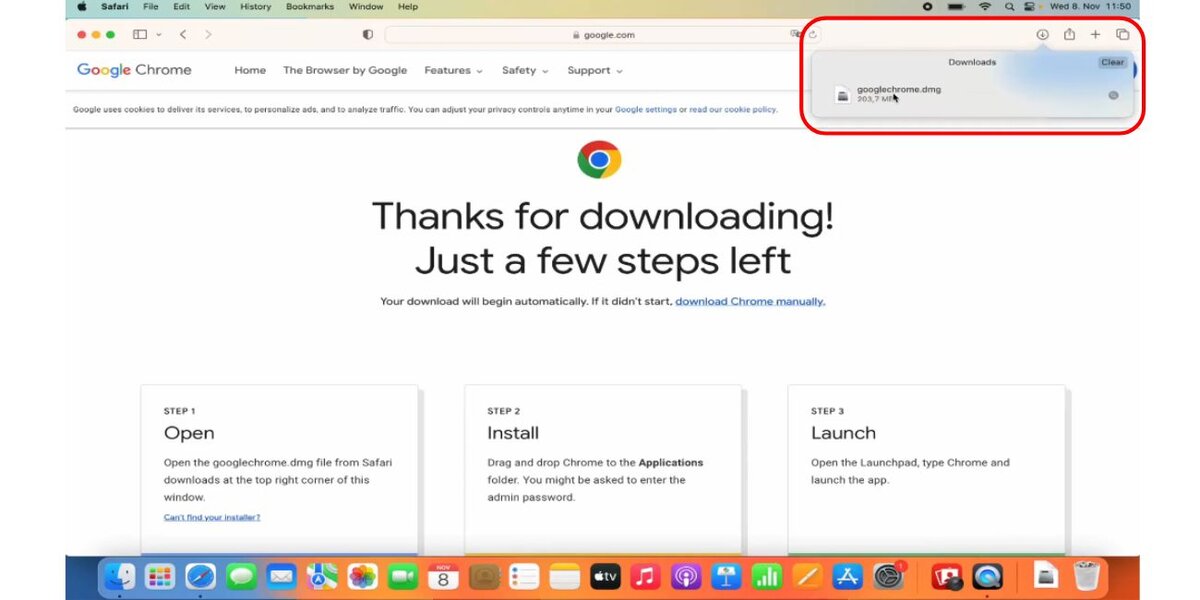Open the Downloads stack in dock
The height and width of the screenshot is (600, 1200).
[x=1046, y=576]
